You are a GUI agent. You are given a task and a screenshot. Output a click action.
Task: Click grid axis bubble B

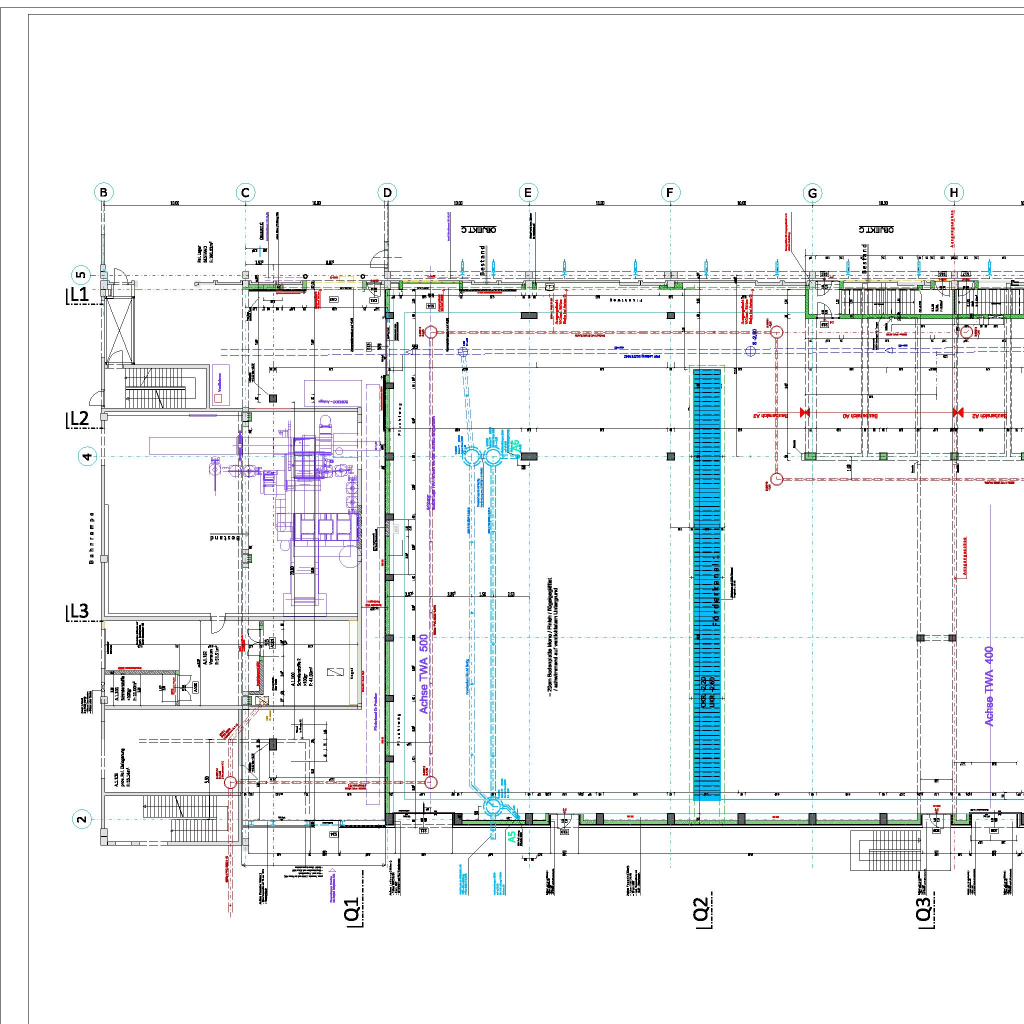click(104, 193)
